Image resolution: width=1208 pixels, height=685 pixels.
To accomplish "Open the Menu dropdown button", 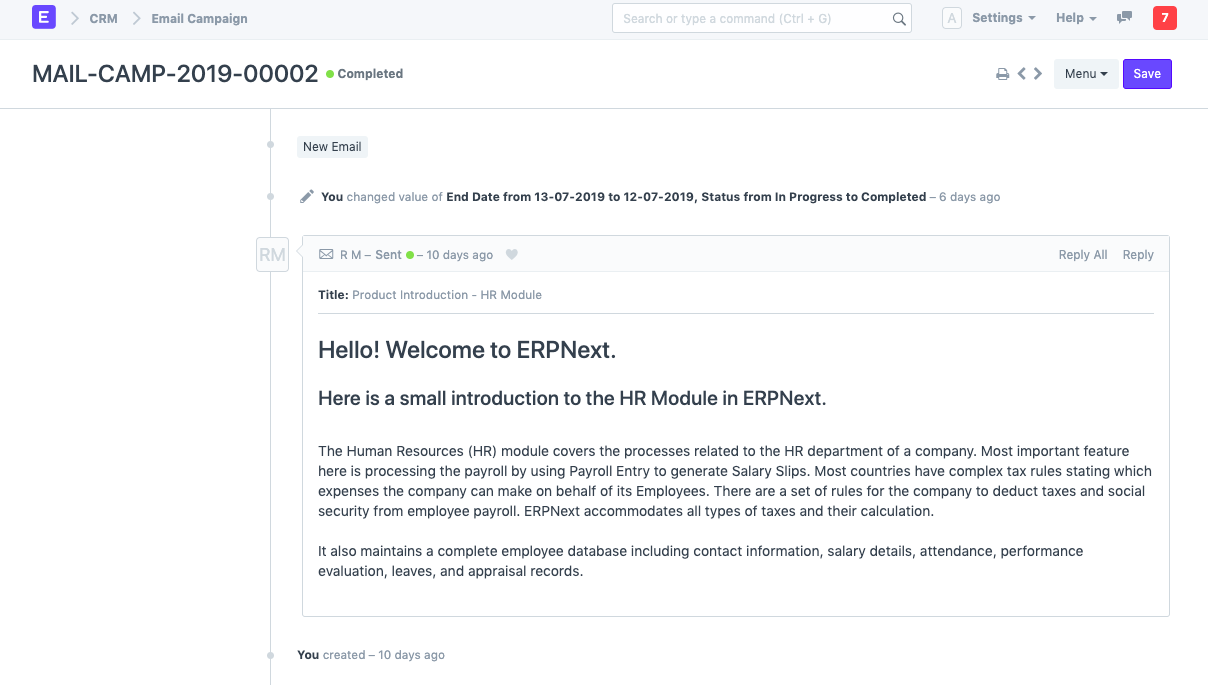I will [x=1085, y=74].
